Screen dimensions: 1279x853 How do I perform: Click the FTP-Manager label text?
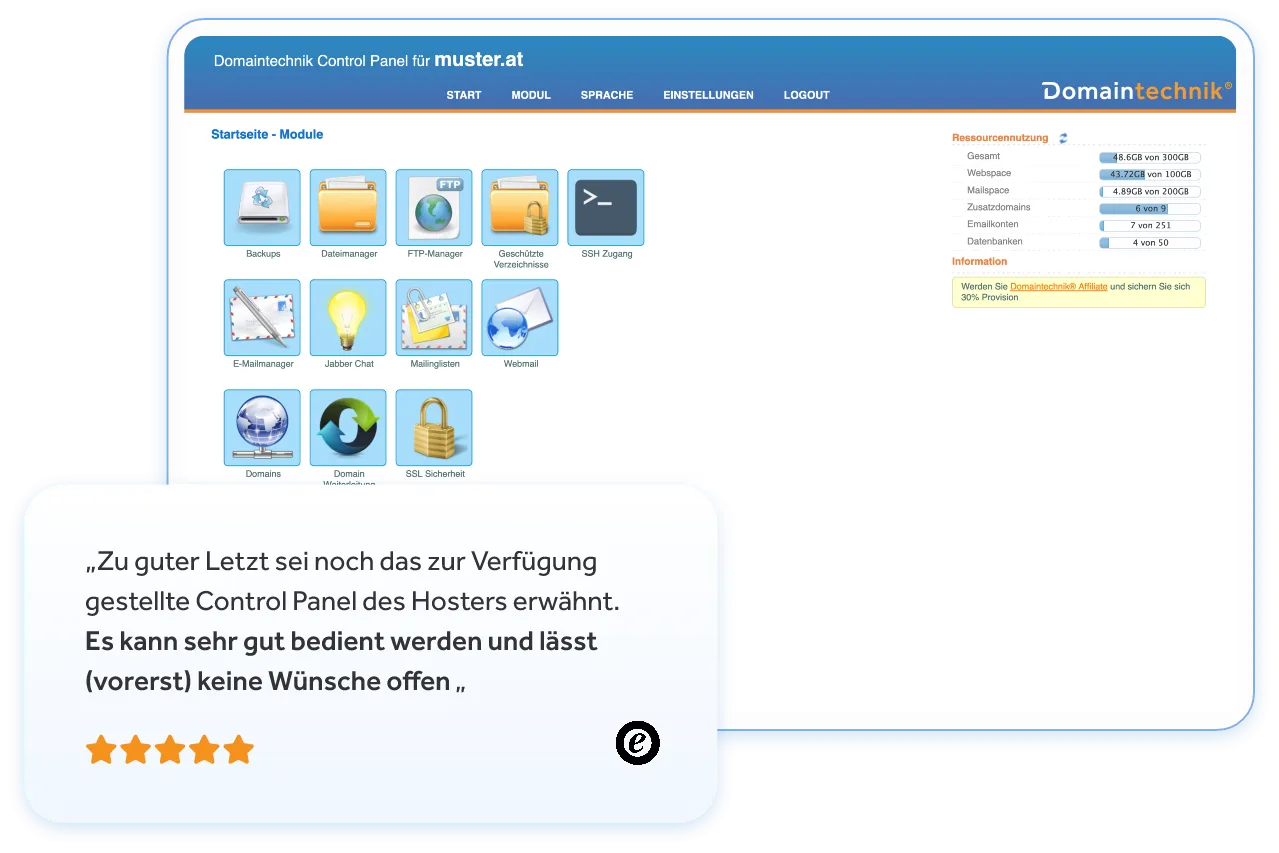(x=435, y=254)
